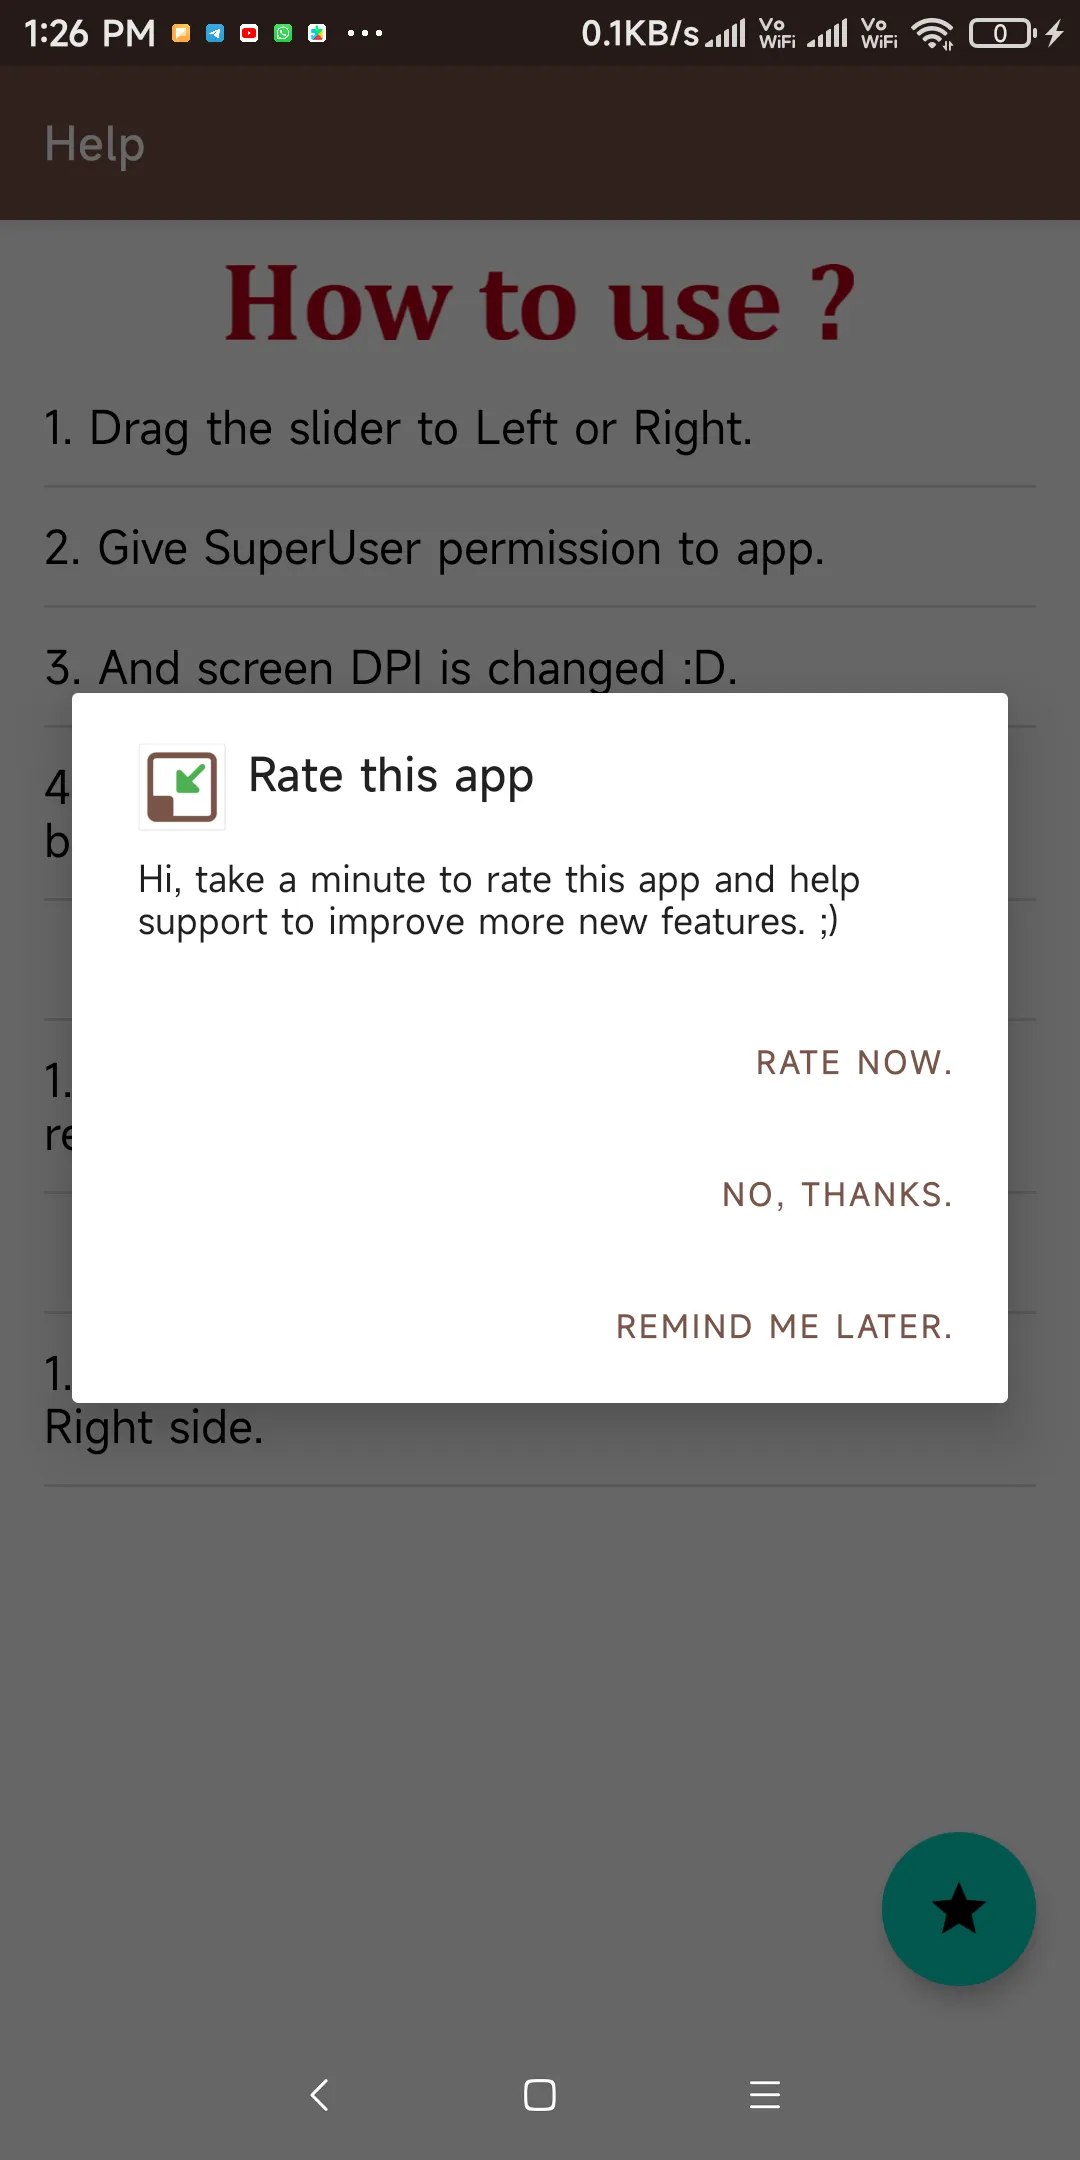
Task: Tap the 1:26 PM clock
Action: pyautogui.click(x=90, y=33)
